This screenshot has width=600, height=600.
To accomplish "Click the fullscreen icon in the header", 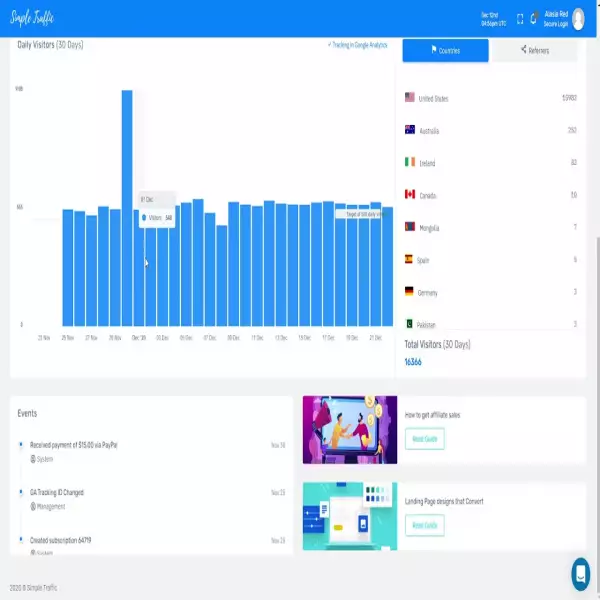I will [x=520, y=17].
